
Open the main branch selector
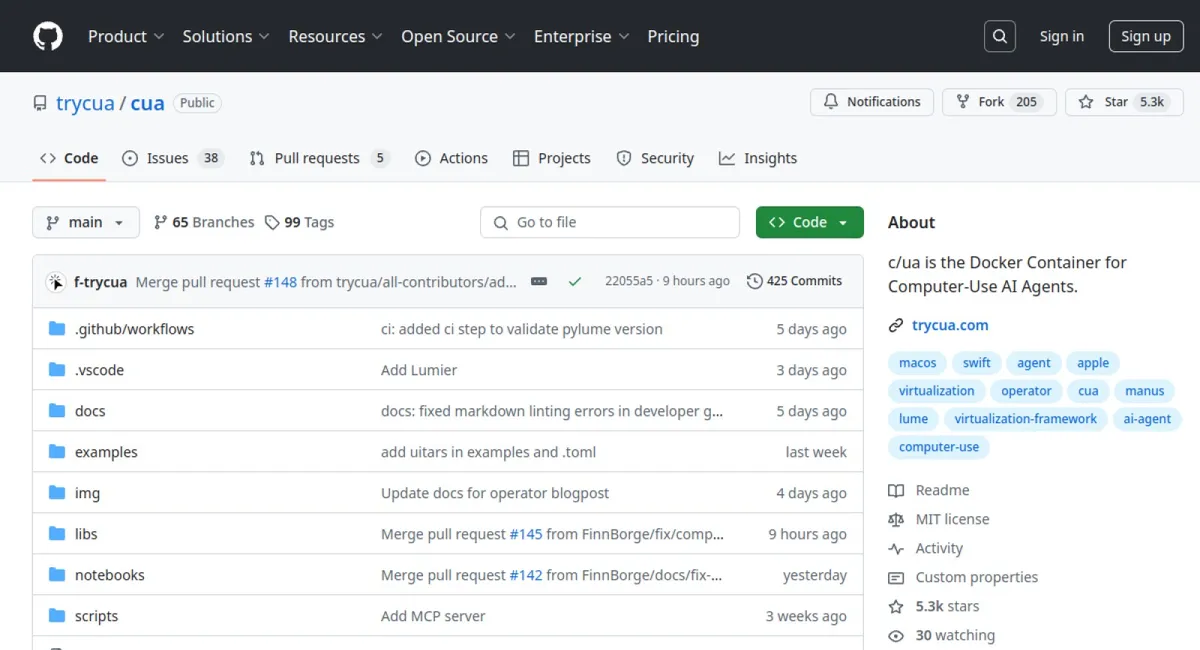point(85,222)
